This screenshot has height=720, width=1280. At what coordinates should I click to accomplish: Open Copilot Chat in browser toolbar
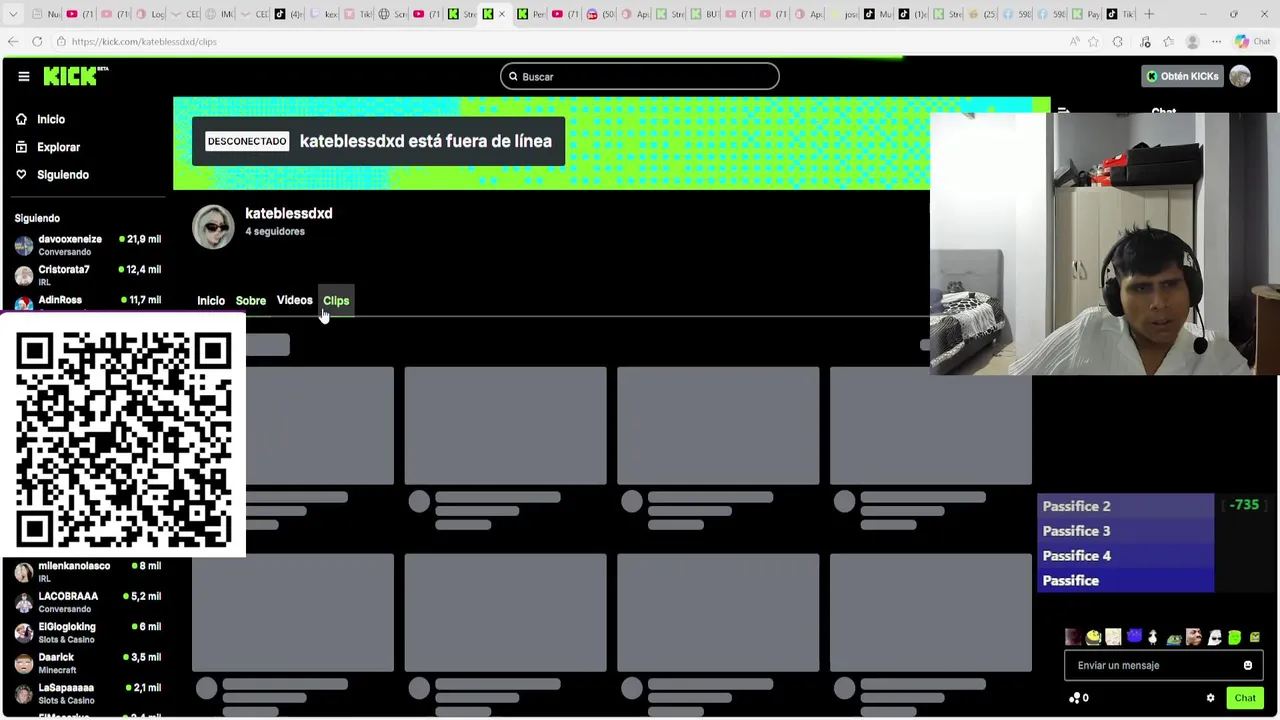point(1251,42)
